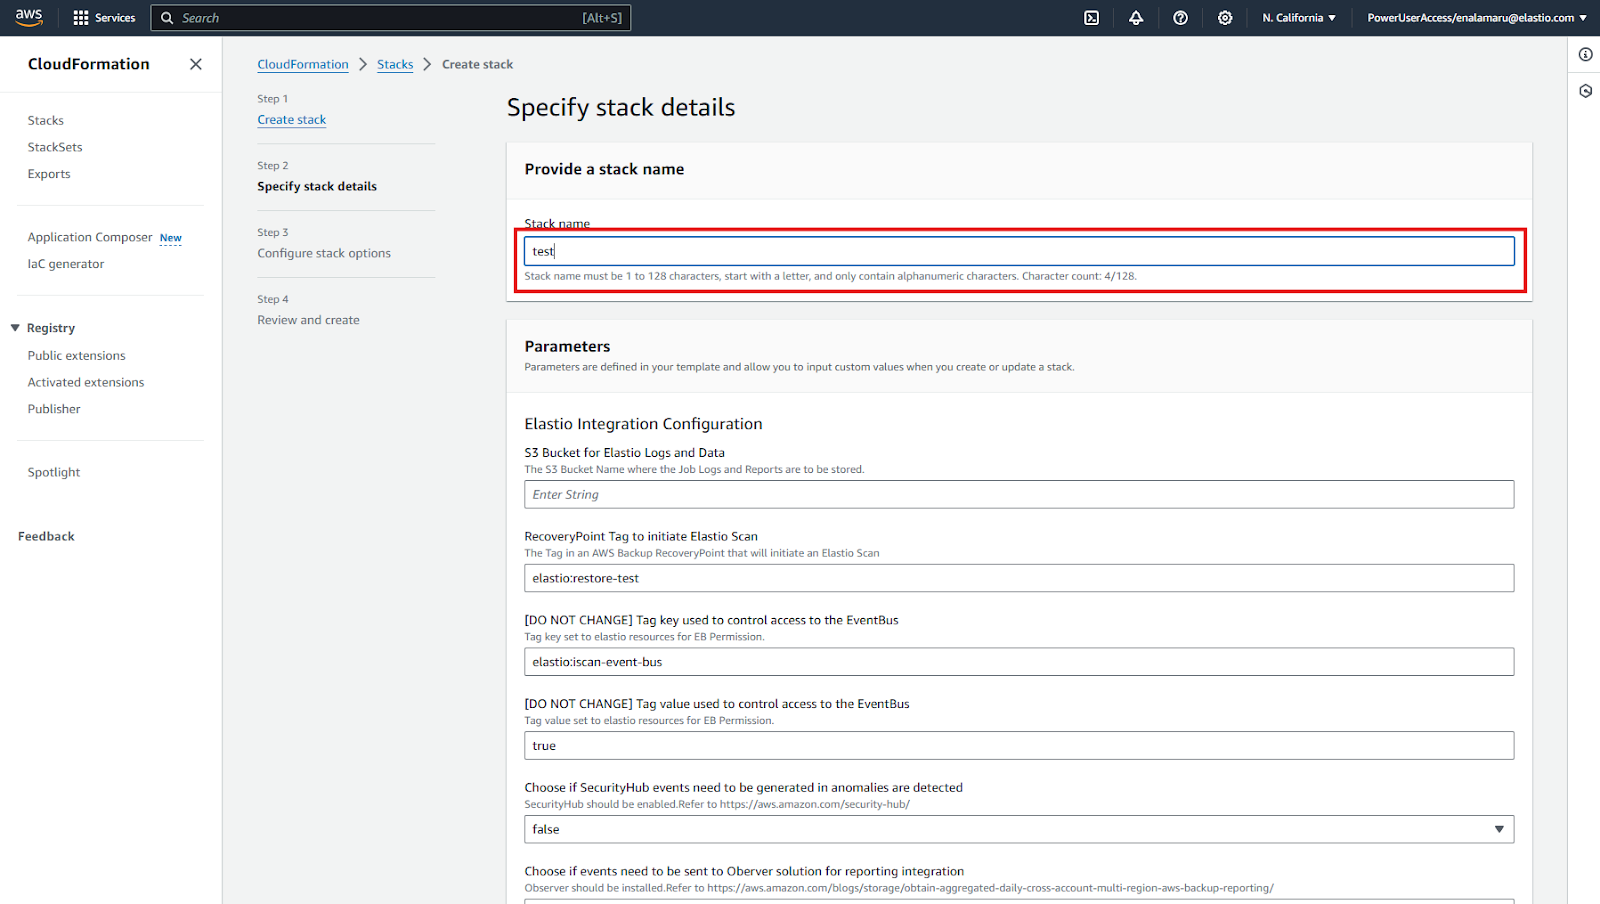
Task: Go back to Create stack step link
Action: (291, 120)
